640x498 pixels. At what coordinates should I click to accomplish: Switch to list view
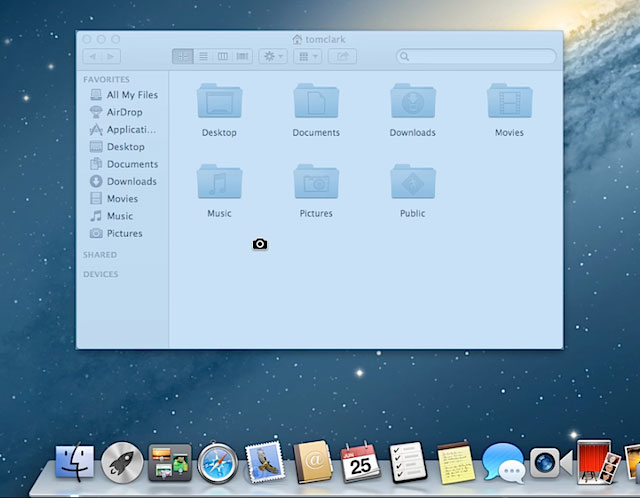203,56
